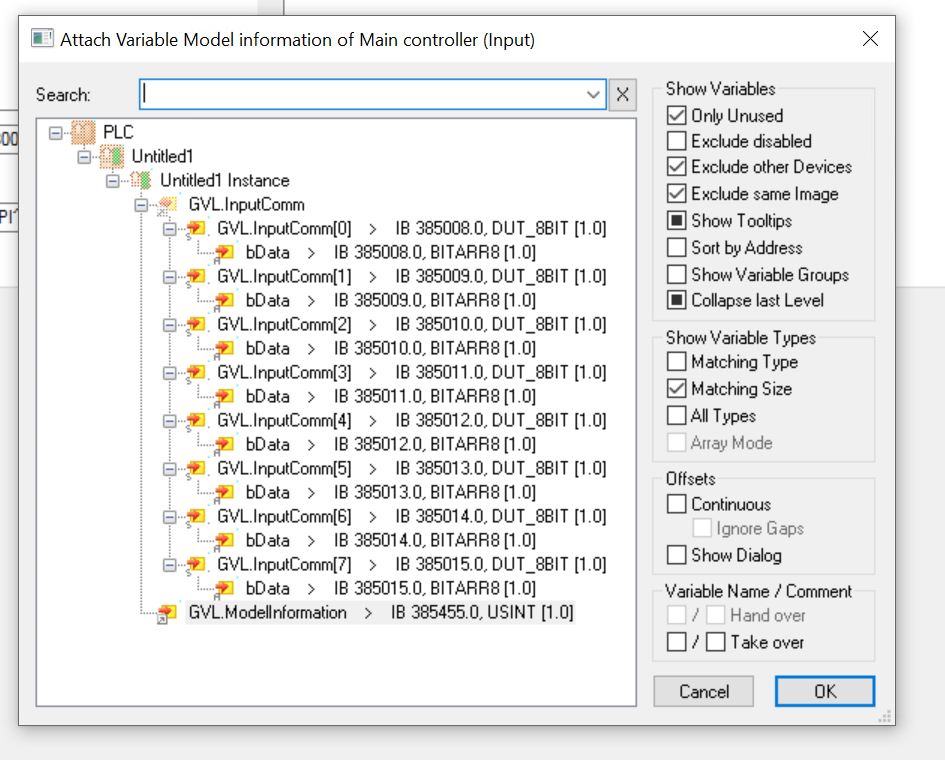
Task: Select the Untitled1 Instance label
Action: click(225, 181)
